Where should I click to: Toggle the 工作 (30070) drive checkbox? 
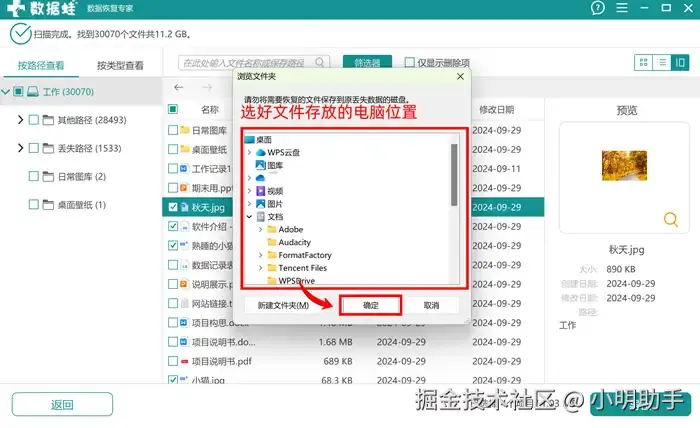coord(18,91)
